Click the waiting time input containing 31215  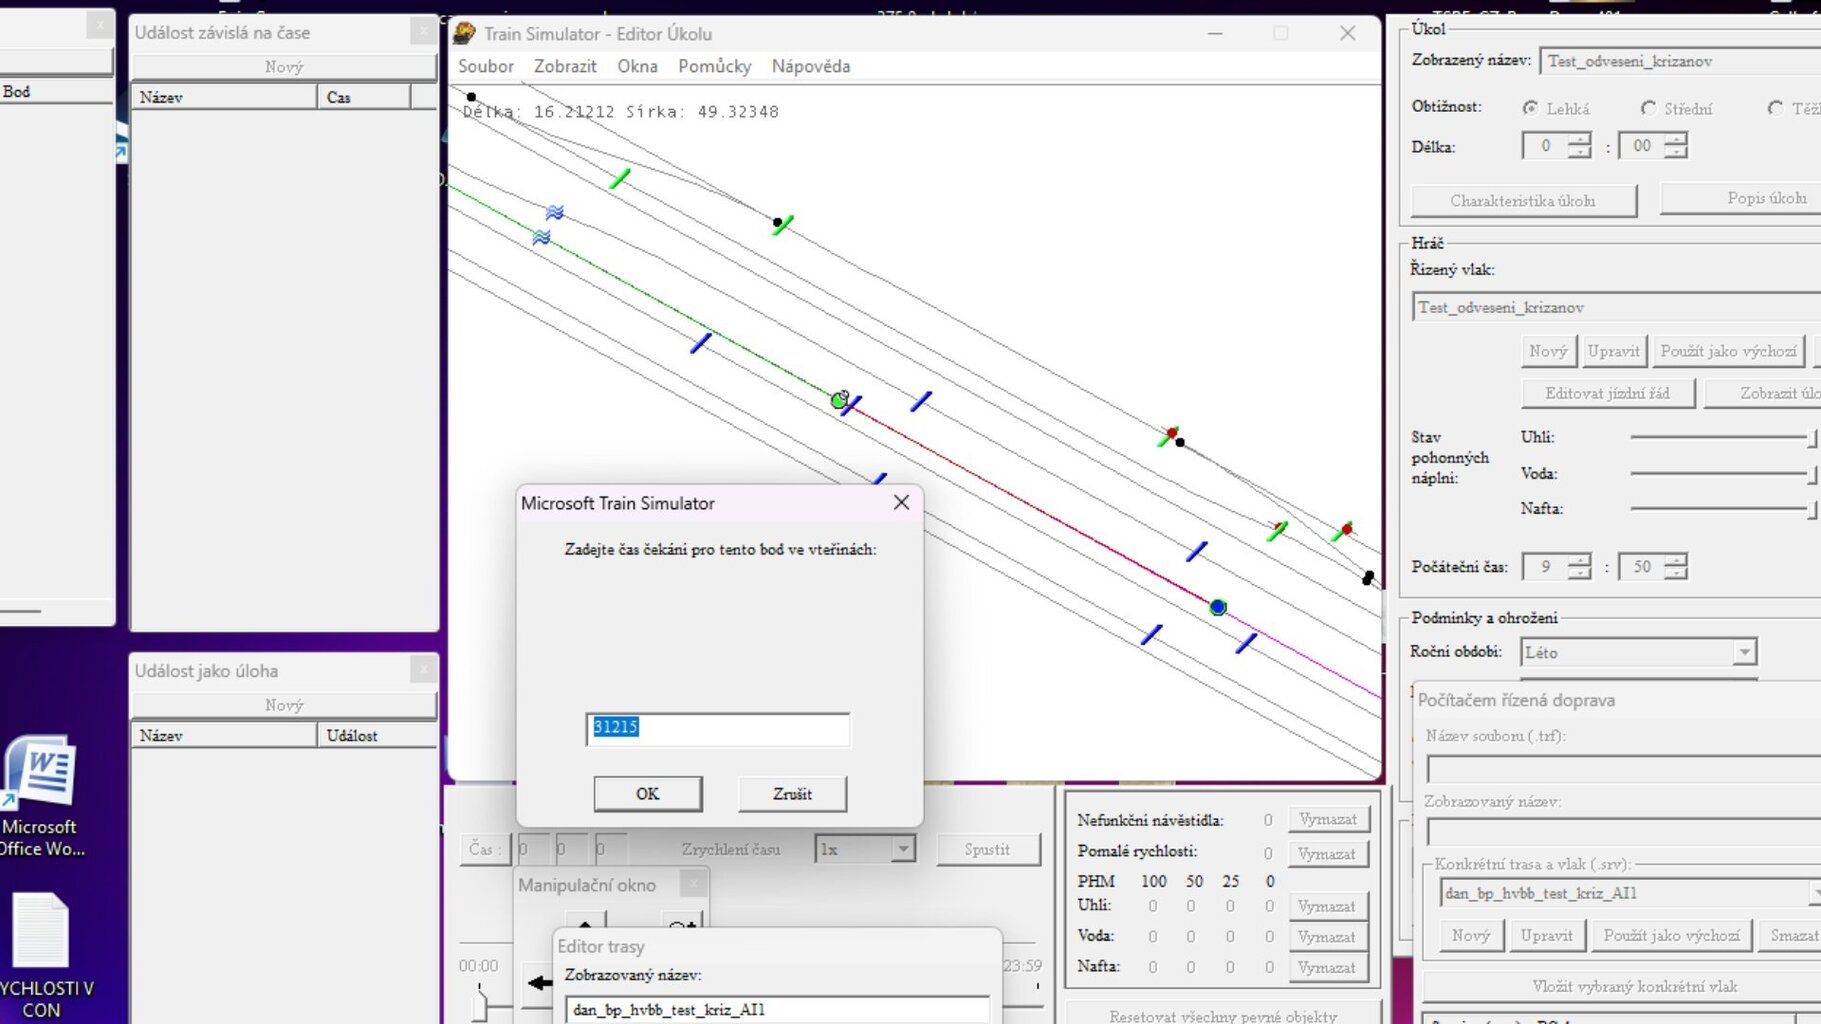pyautogui.click(x=718, y=728)
